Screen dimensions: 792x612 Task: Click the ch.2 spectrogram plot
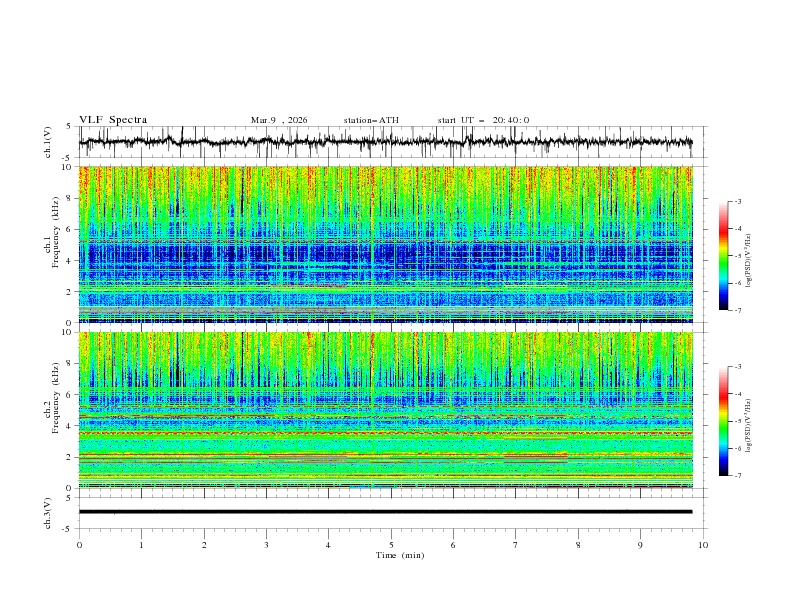click(x=385, y=410)
